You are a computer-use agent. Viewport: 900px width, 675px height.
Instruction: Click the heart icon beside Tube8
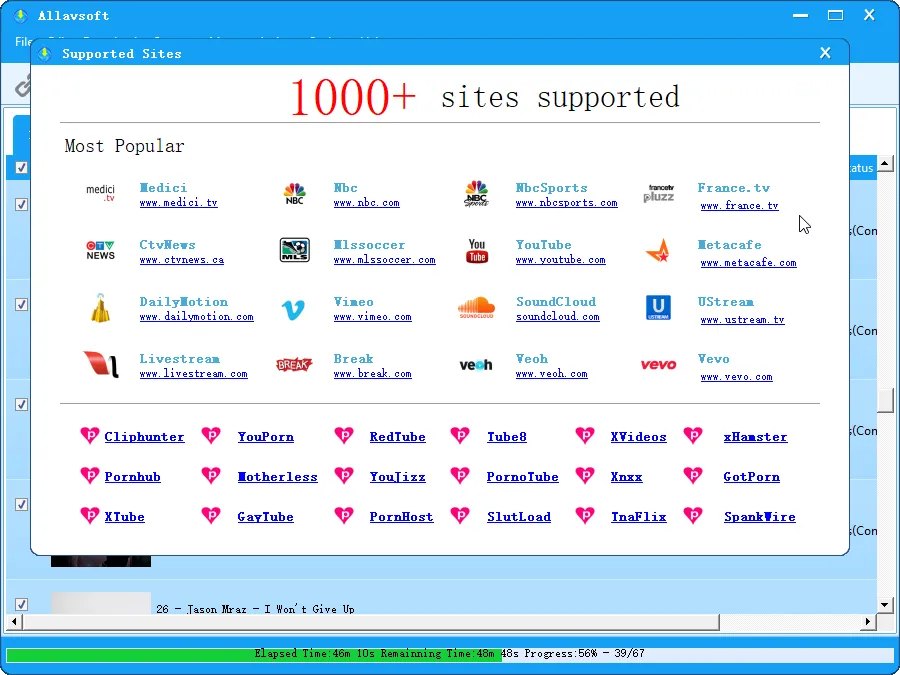point(460,436)
